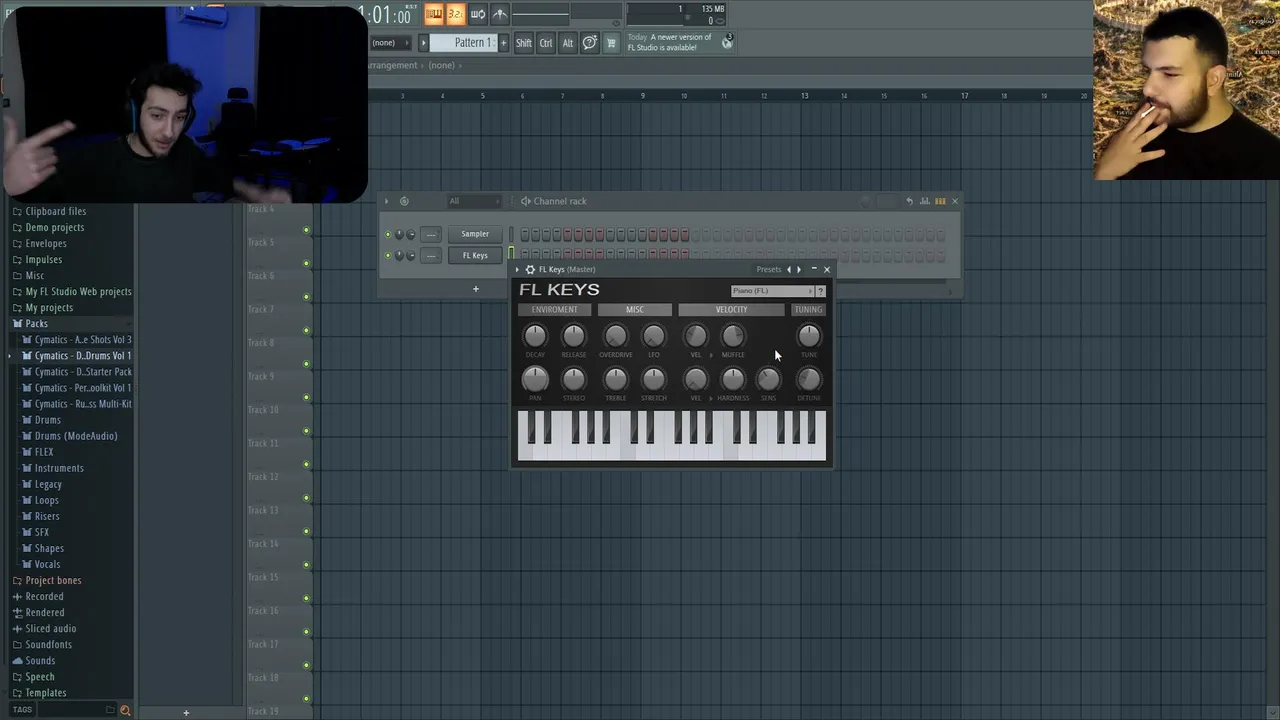This screenshot has height=720, width=1280.
Task: Select previous FL Keys preset arrow
Action: click(789, 270)
